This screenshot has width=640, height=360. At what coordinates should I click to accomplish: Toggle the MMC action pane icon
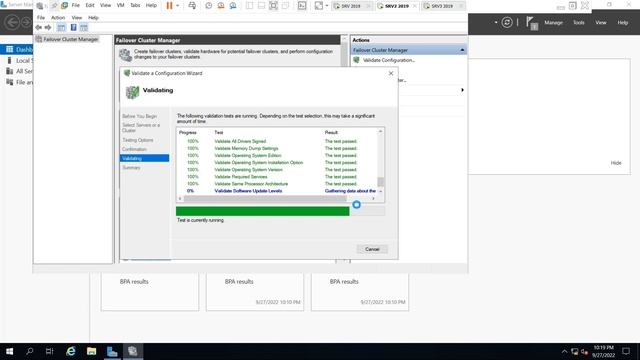click(x=84, y=27)
